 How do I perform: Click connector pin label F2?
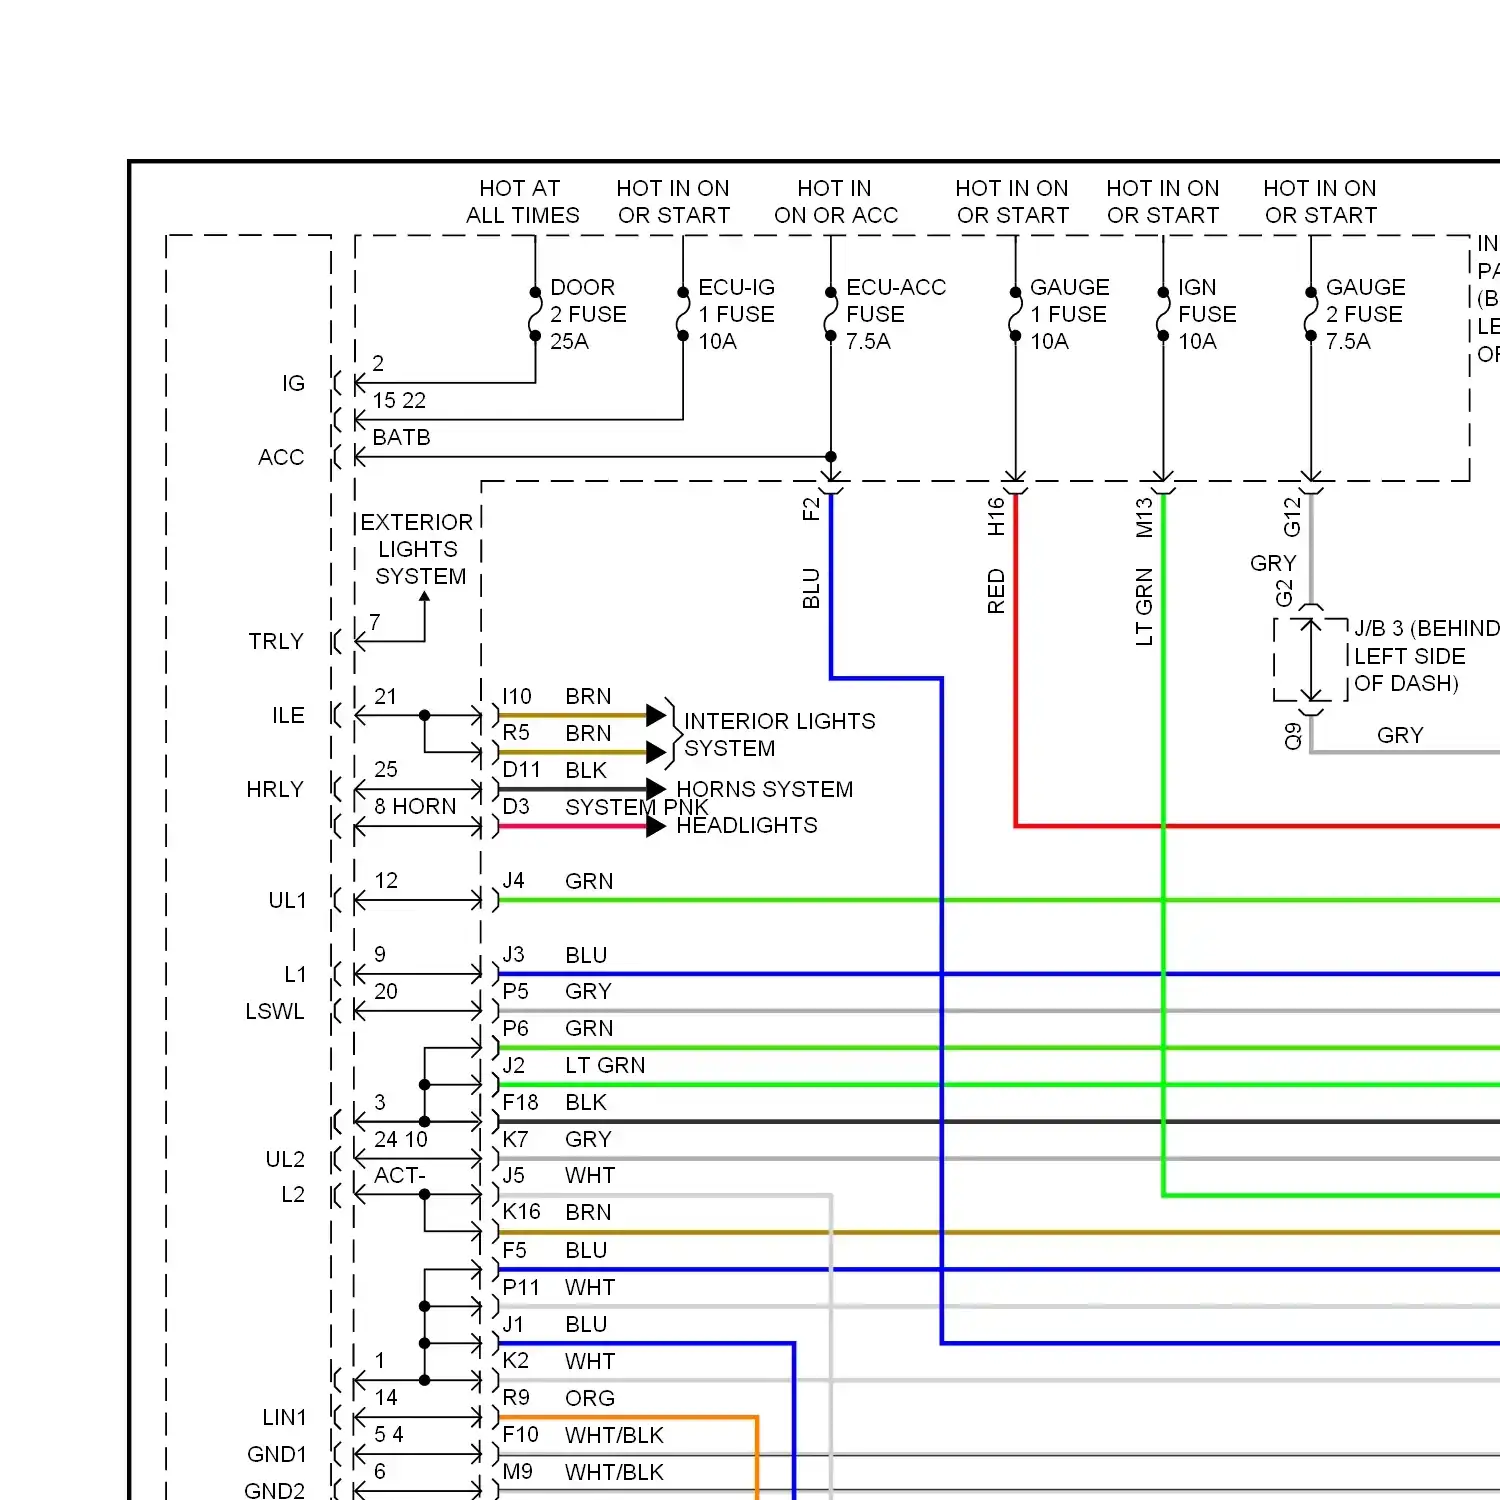pyautogui.click(x=811, y=509)
